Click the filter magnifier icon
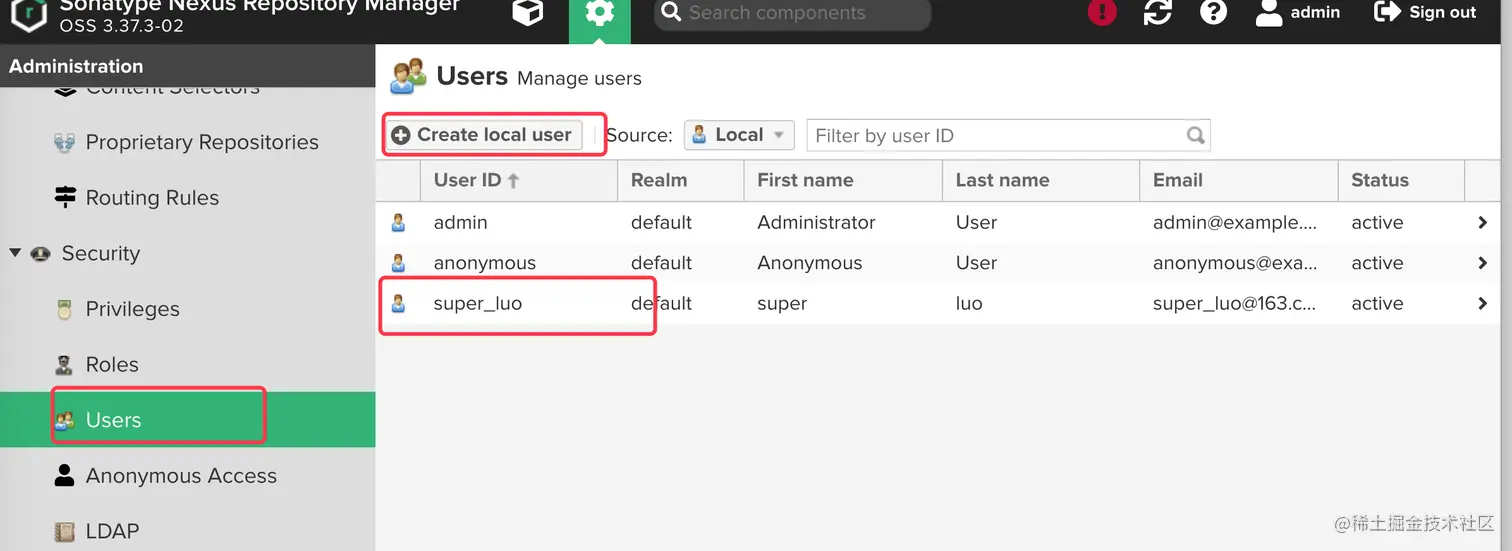 coord(1196,135)
